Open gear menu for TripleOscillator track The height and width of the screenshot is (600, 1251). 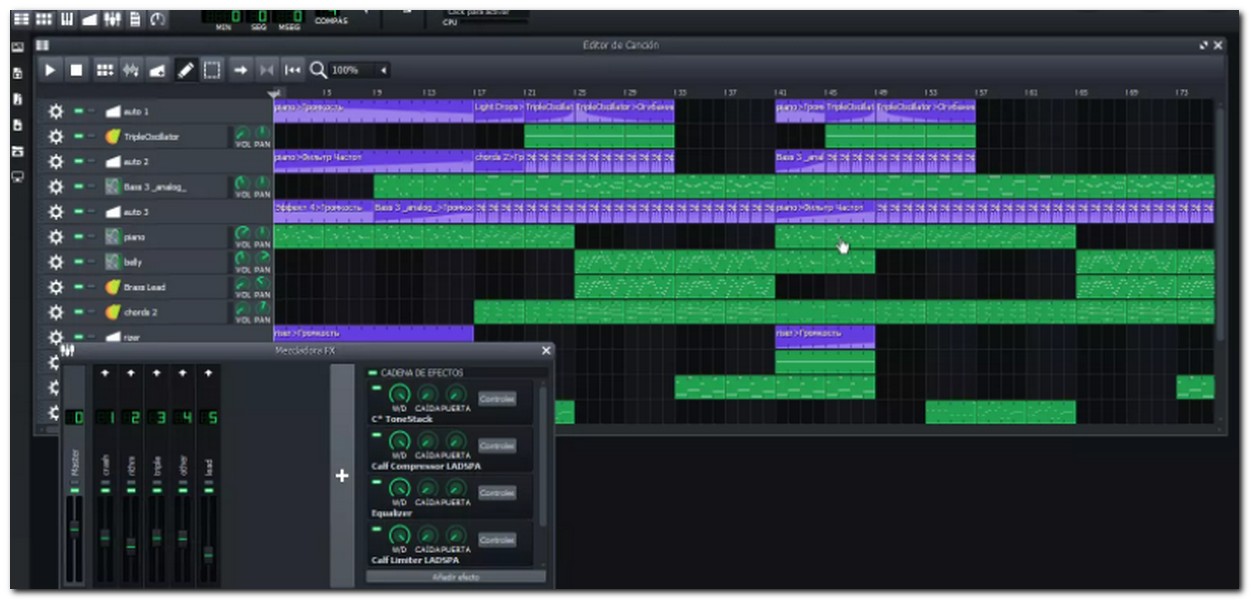pos(56,136)
